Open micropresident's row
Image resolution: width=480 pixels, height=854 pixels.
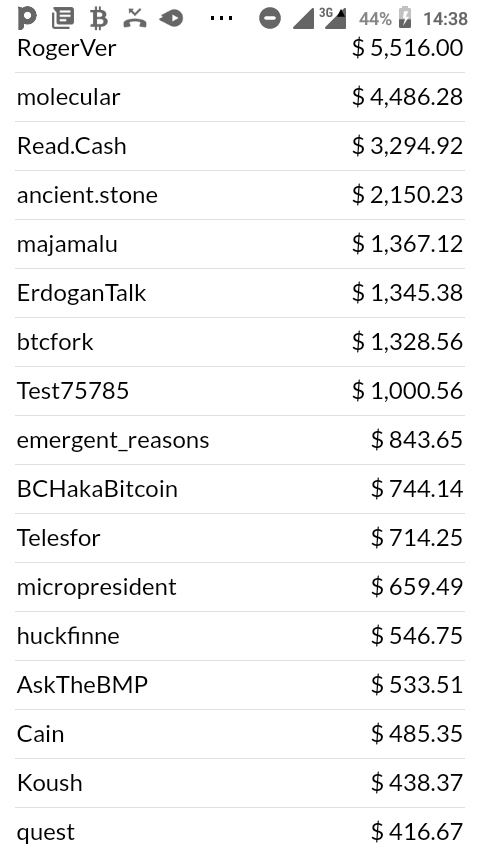tap(240, 587)
